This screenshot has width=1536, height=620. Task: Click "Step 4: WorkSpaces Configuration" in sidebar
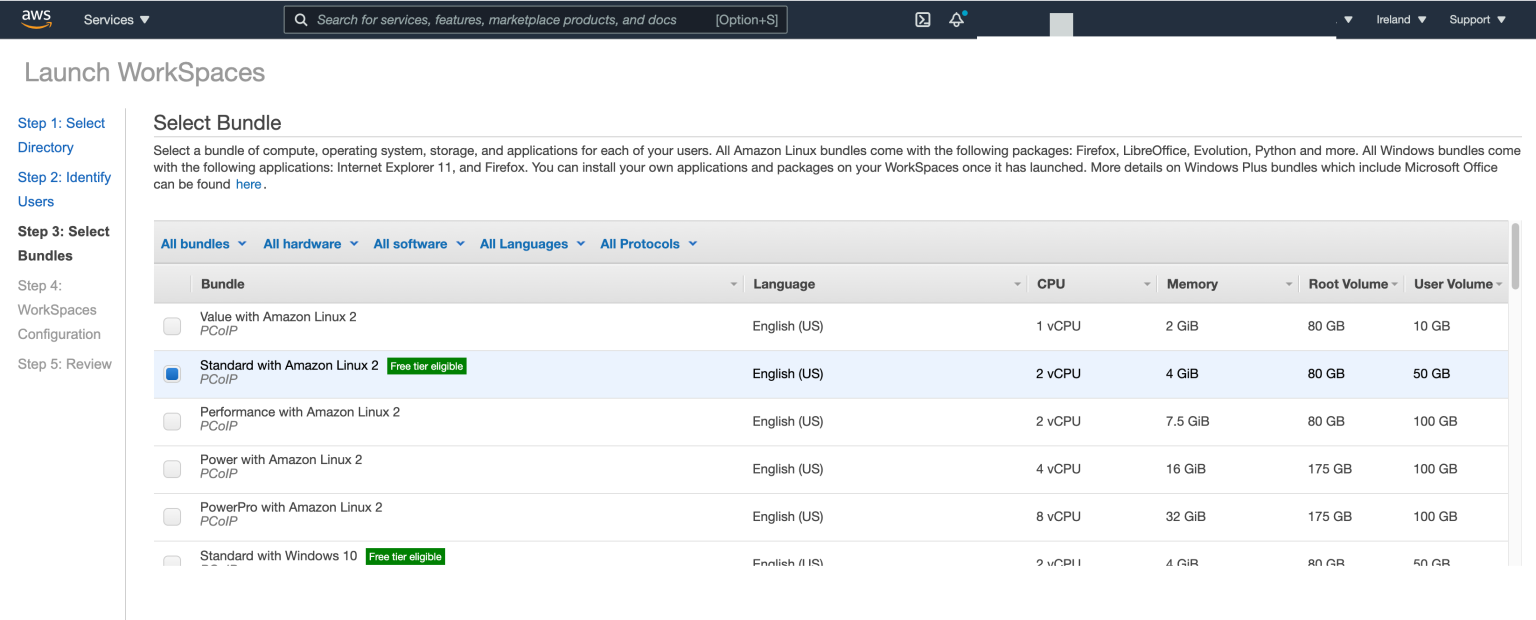59,310
